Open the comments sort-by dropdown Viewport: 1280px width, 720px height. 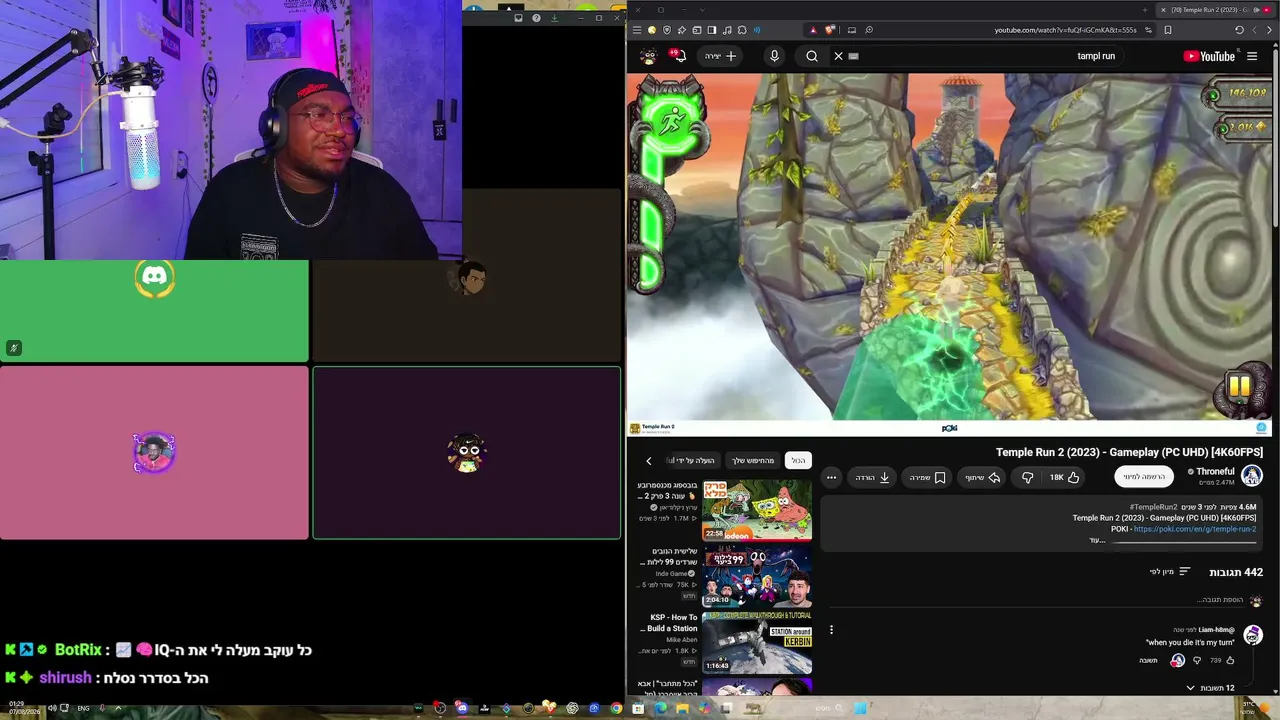[x=1170, y=572]
